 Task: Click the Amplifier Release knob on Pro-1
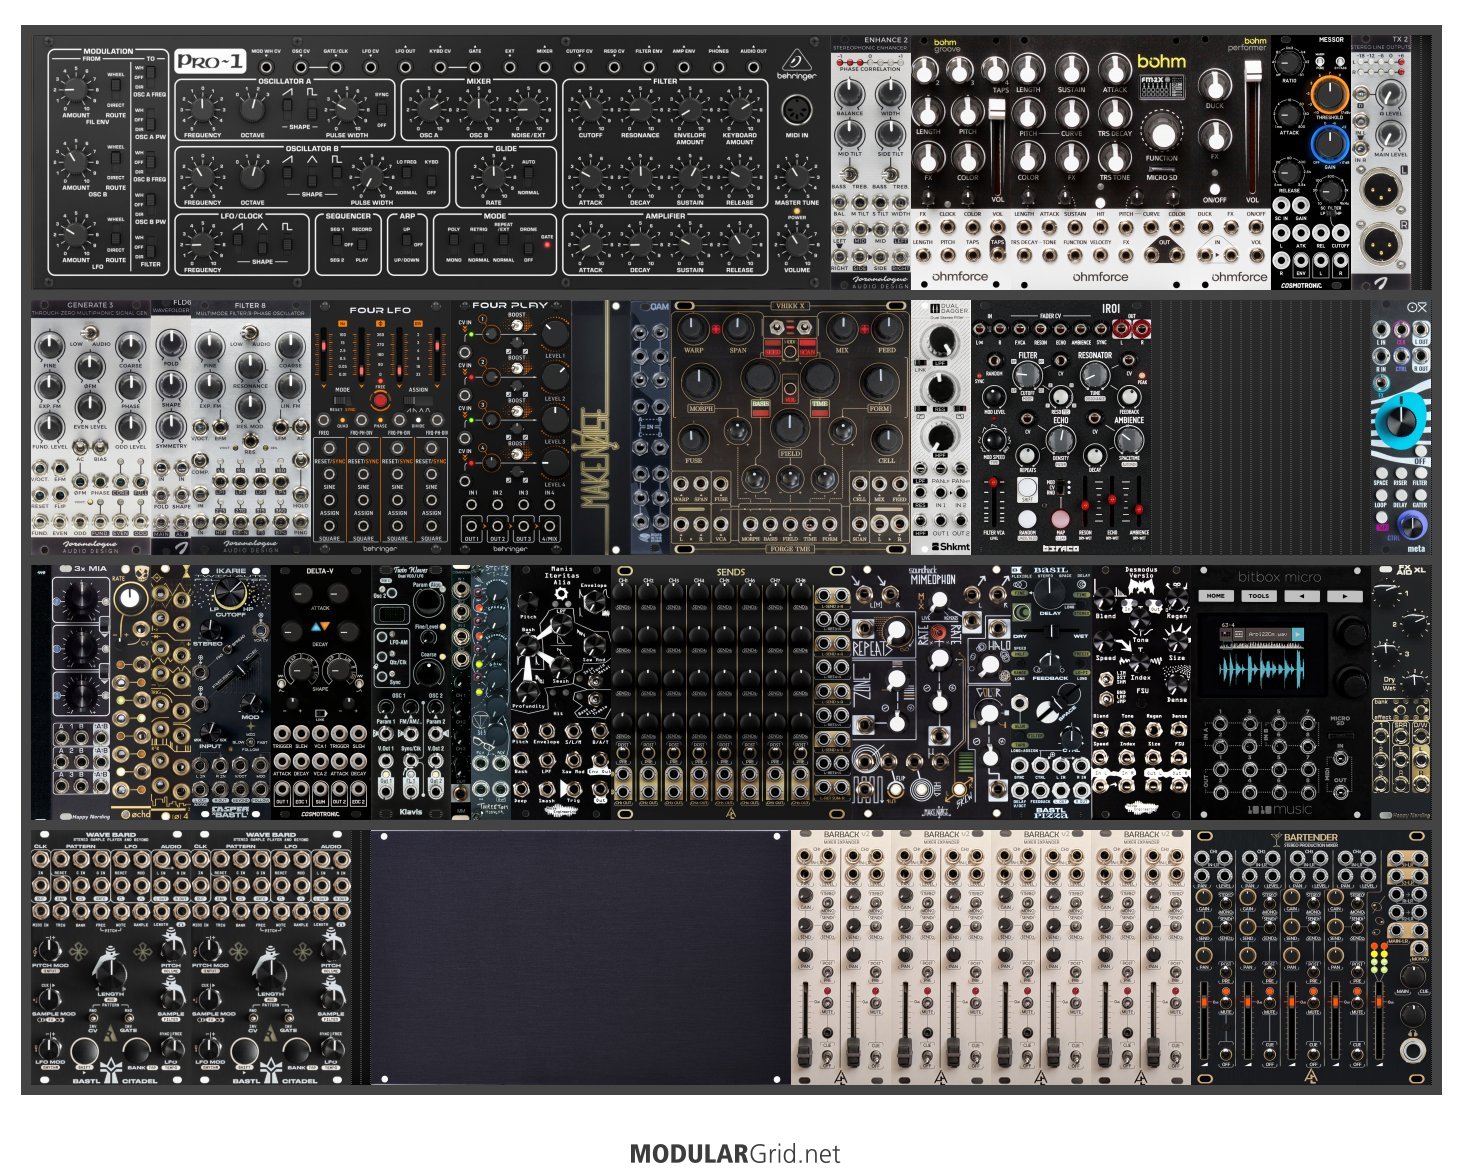point(739,243)
